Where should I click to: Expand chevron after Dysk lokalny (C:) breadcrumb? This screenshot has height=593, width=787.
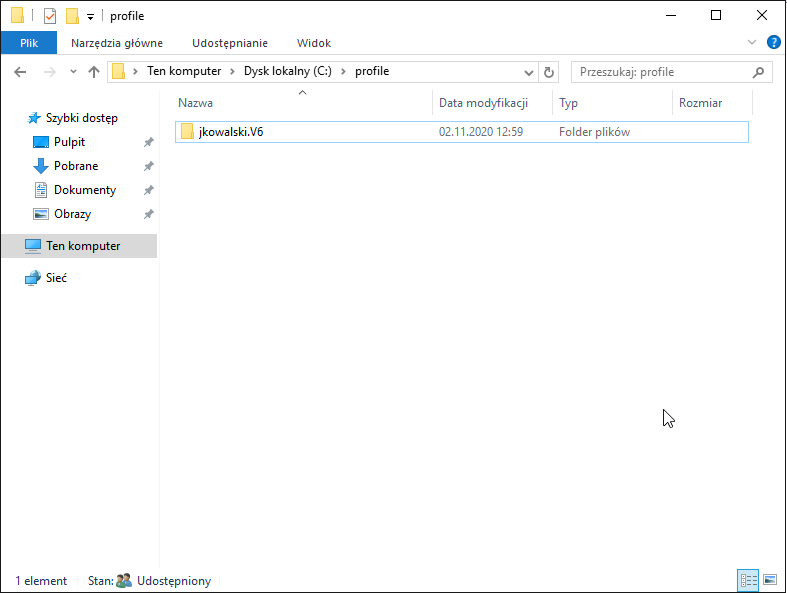[343, 72]
